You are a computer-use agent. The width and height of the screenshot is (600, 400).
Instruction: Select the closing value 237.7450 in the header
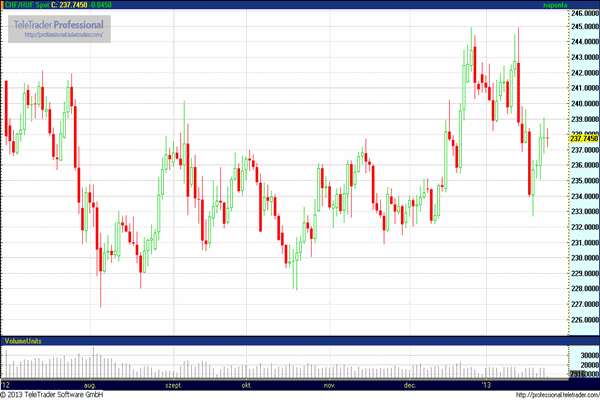68,5
